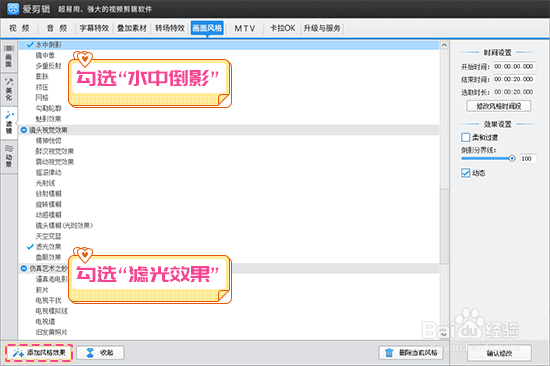Switch to the 动景 side tab
The image size is (550, 366).
click(x=9, y=157)
